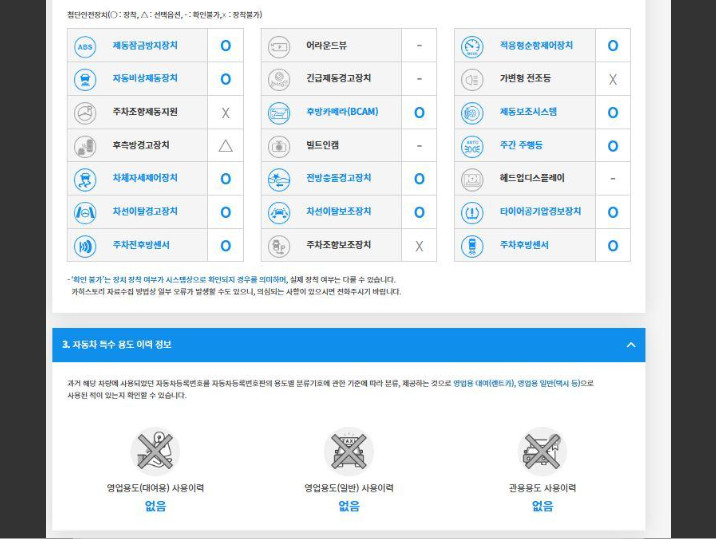This screenshot has width=716, height=539.
Task: Click the 자동차 특수 용도 이력 정보 header title
Action: coord(117,345)
